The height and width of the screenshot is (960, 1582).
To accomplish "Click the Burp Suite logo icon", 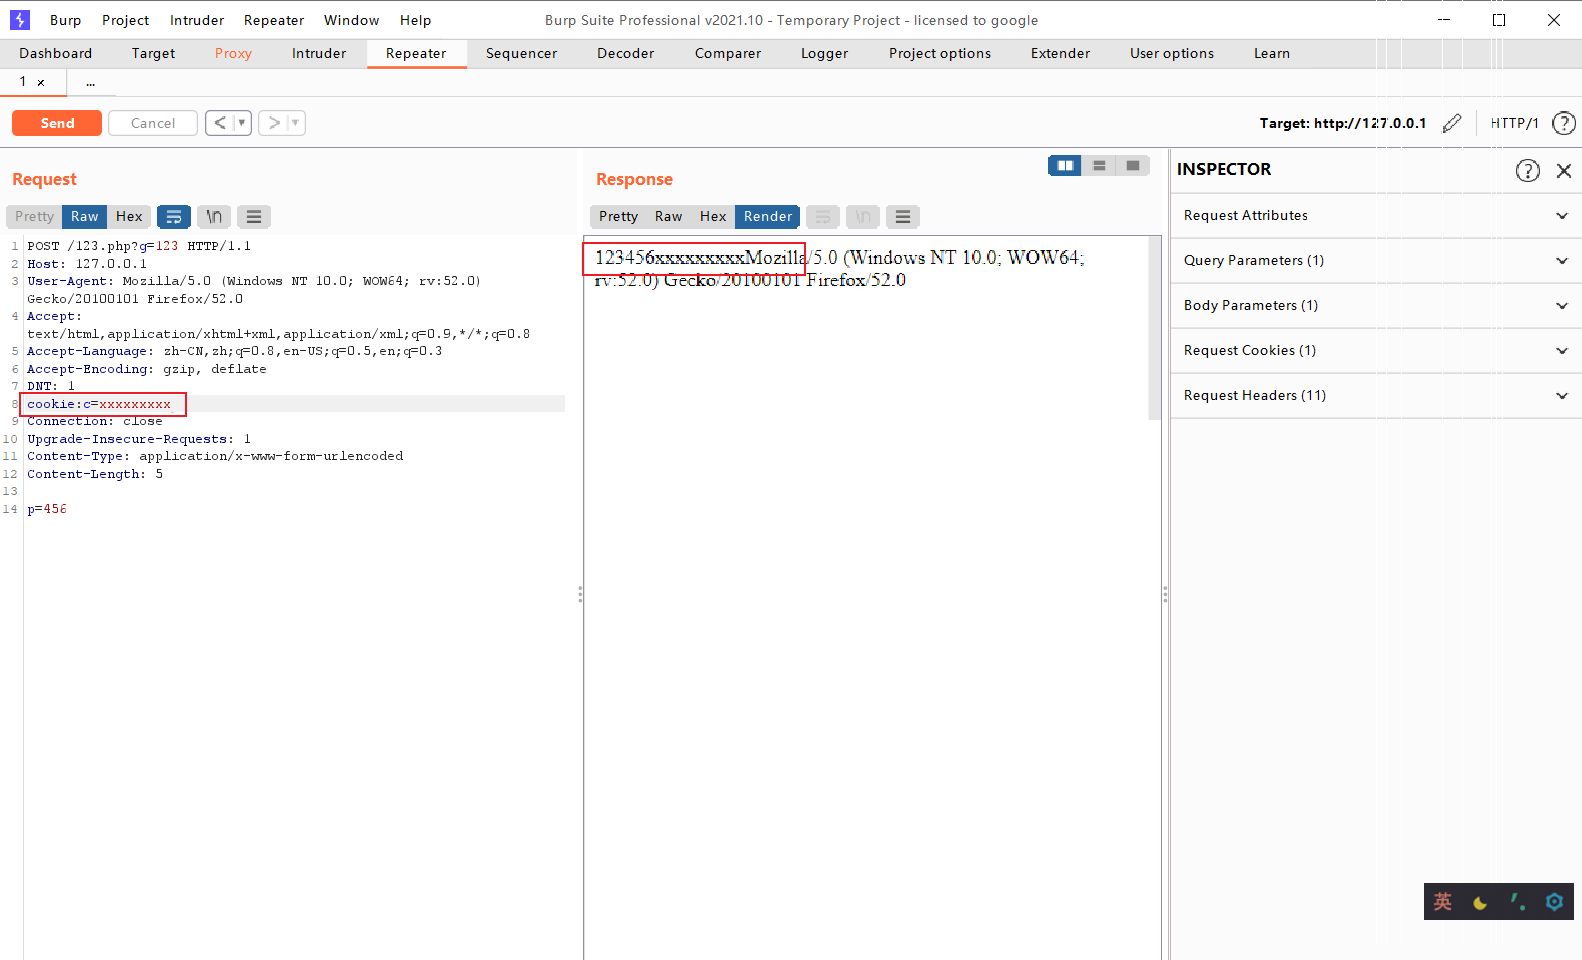I will coord(19,20).
